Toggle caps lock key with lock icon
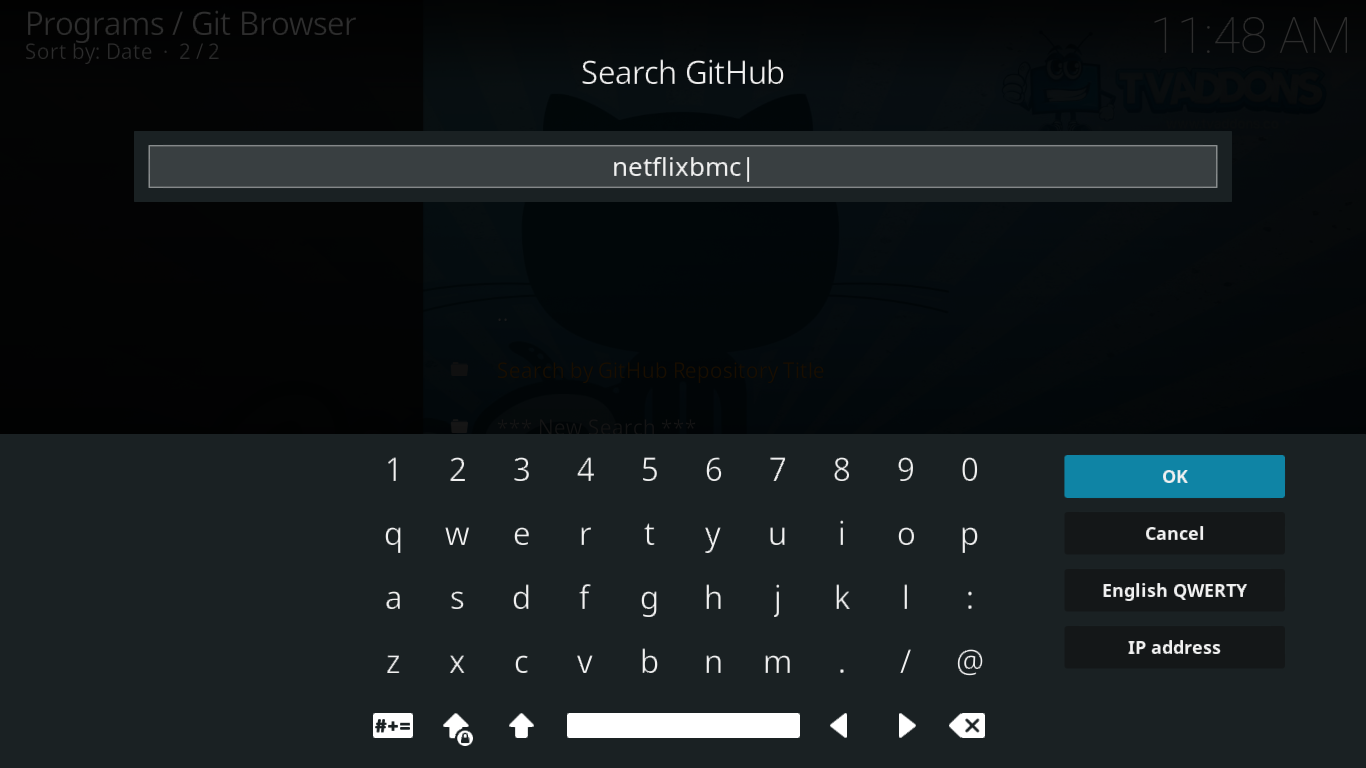 [458, 727]
